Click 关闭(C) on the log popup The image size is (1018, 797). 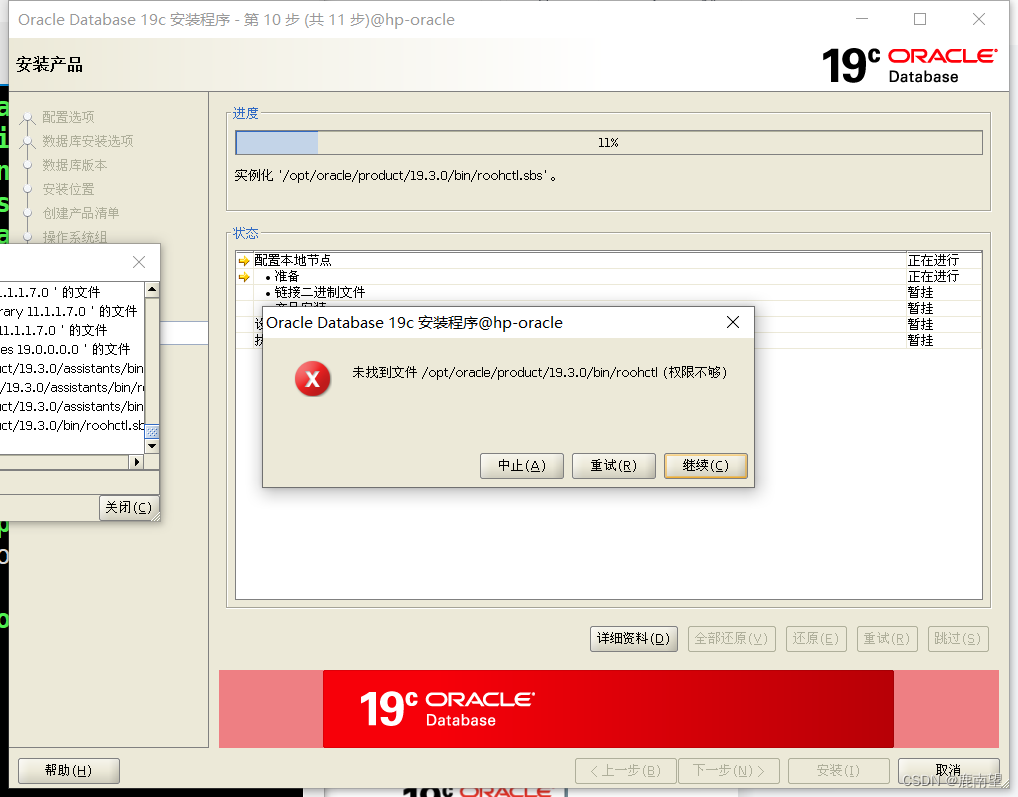point(129,507)
